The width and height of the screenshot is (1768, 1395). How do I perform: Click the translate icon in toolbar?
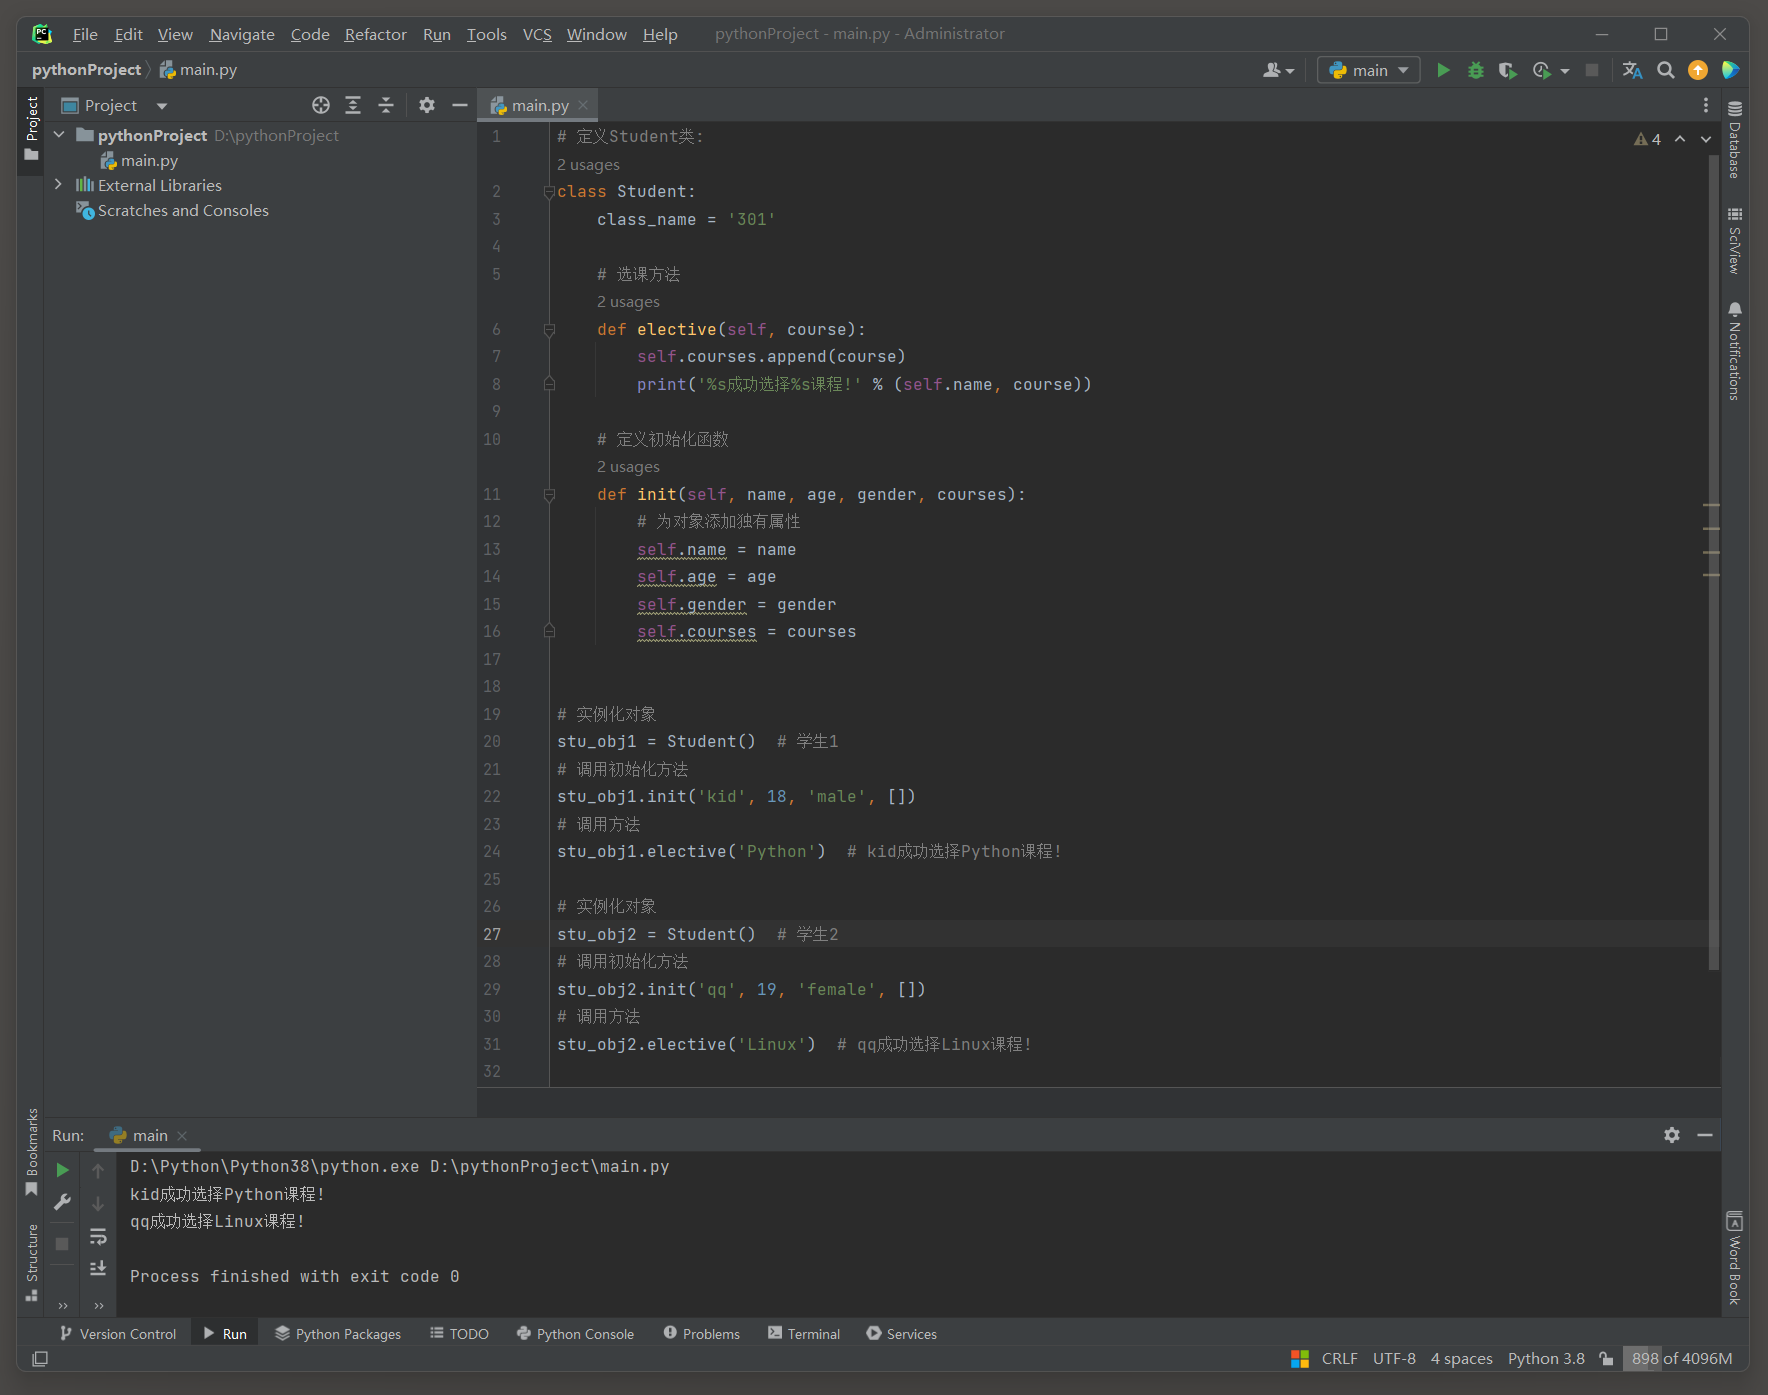click(1632, 70)
